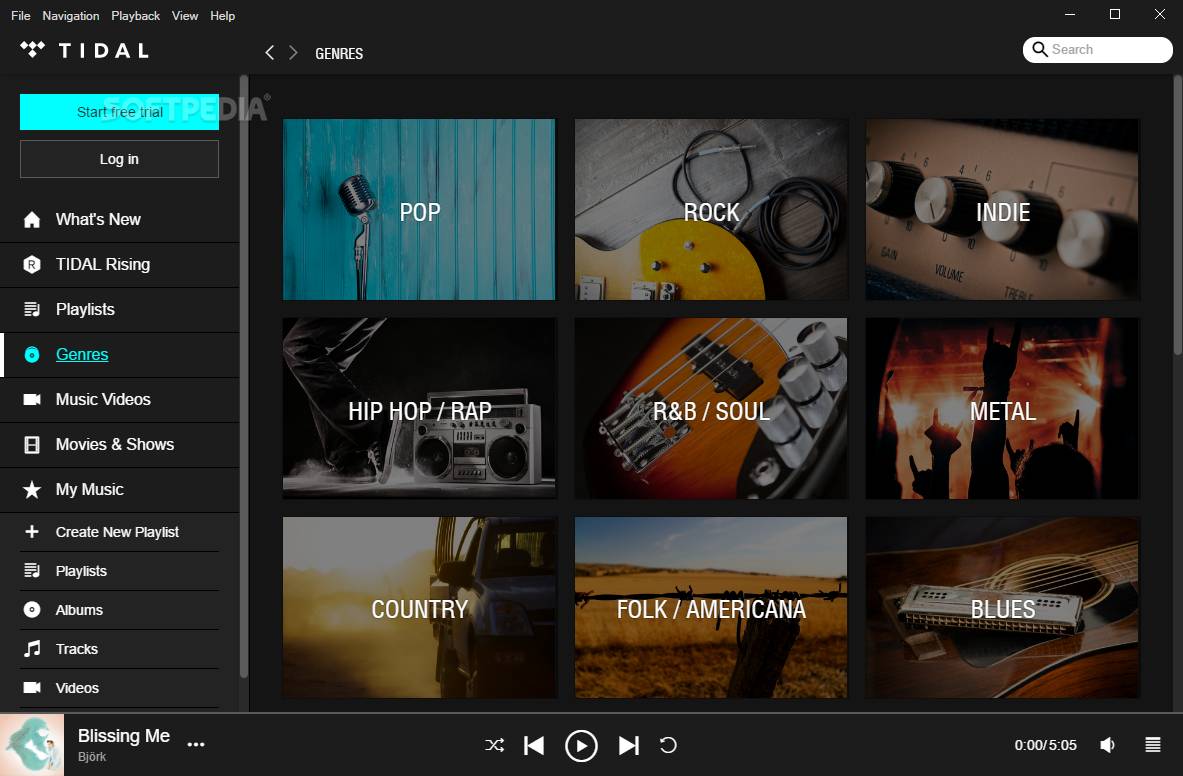Open My Music section
The width and height of the screenshot is (1183, 776).
tap(119, 489)
